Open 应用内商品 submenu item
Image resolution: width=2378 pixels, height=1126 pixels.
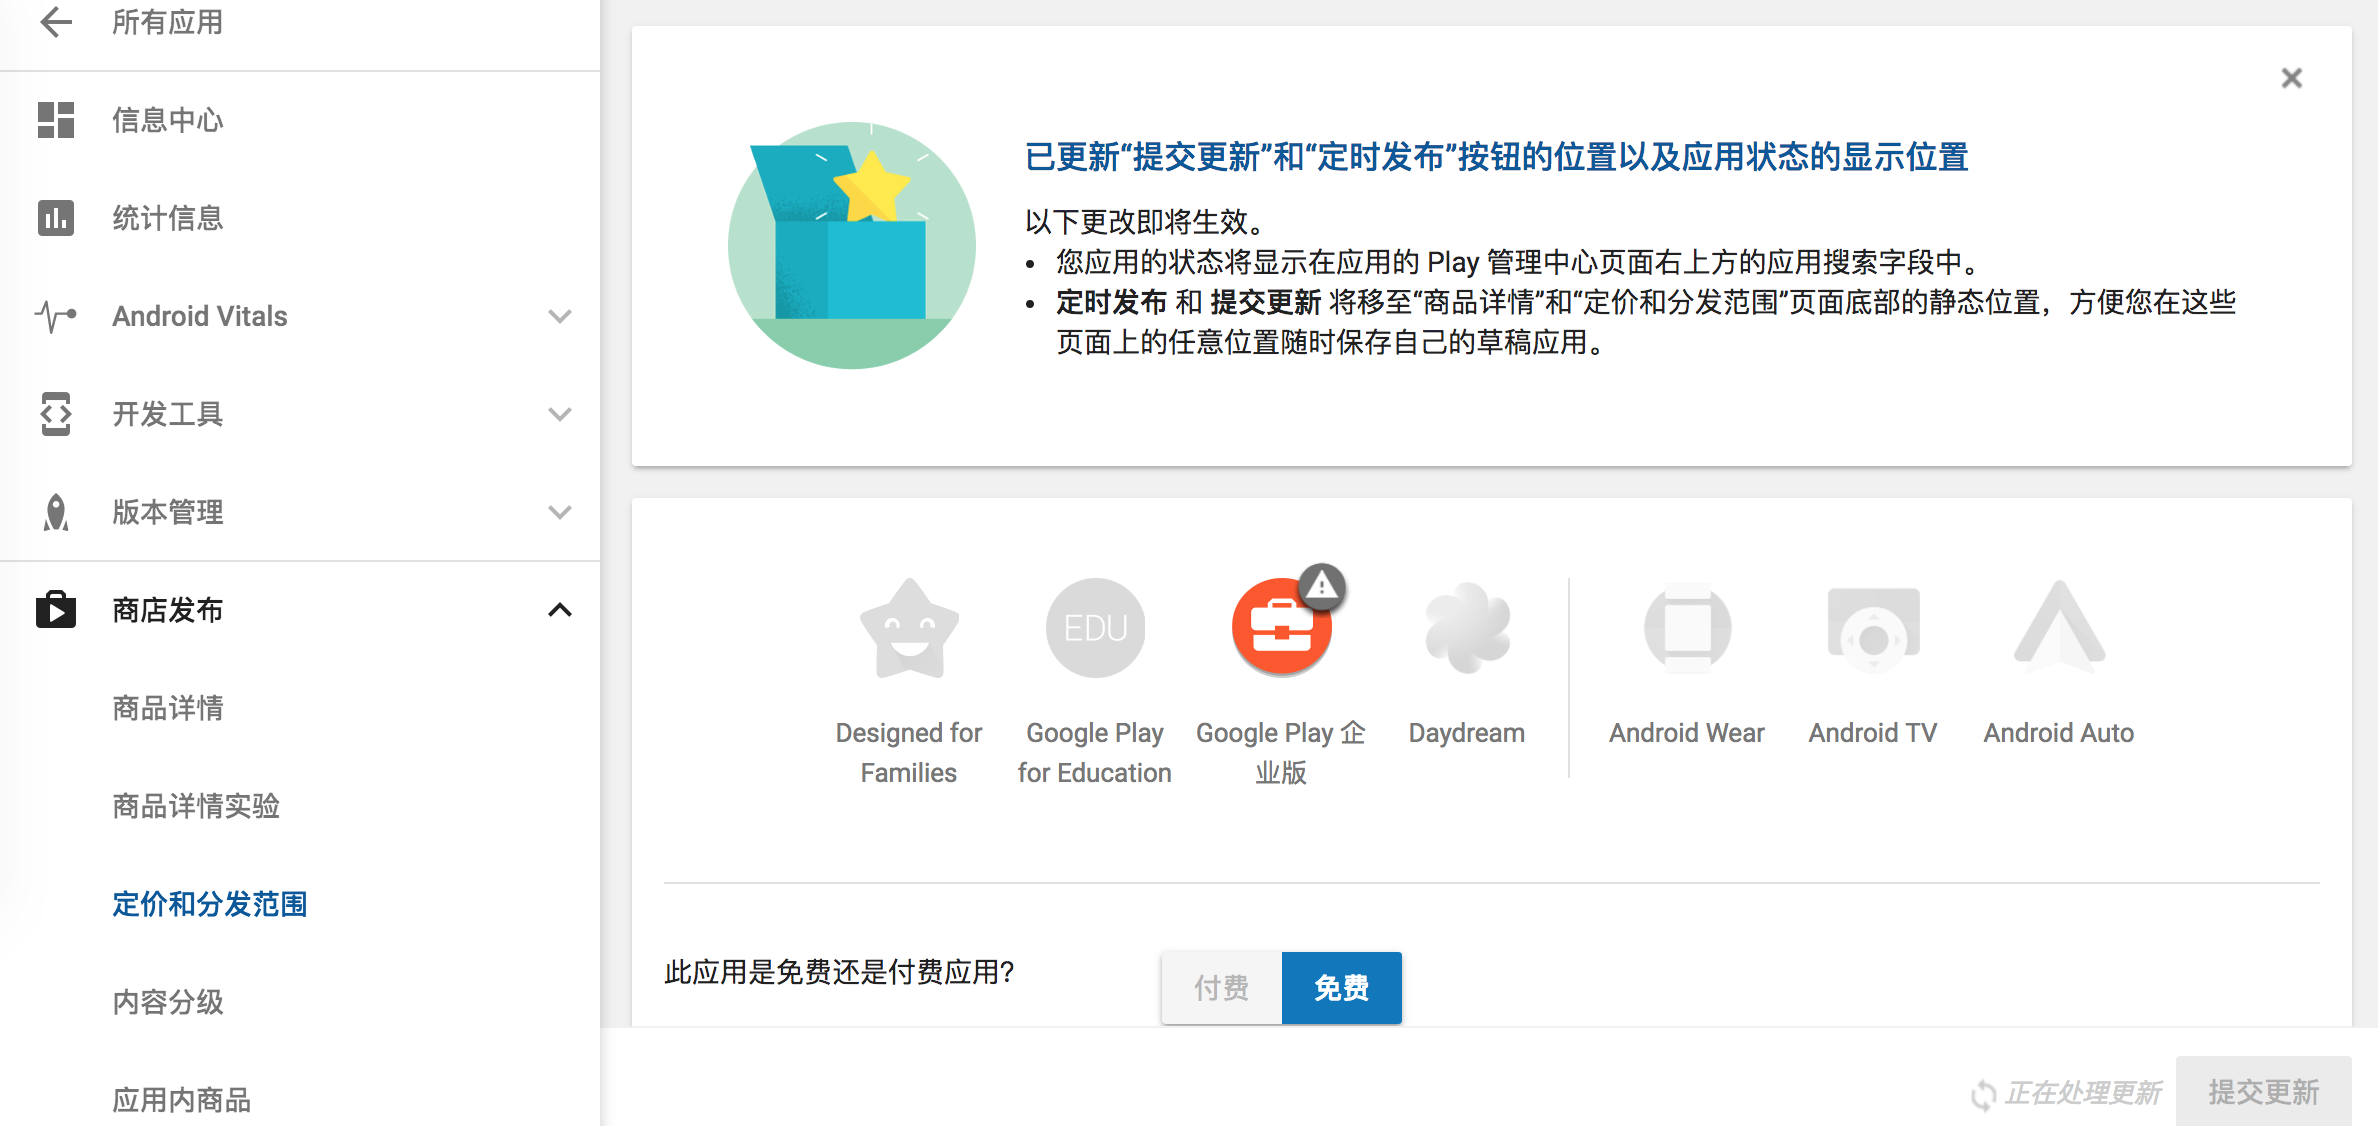click(x=181, y=1100)
